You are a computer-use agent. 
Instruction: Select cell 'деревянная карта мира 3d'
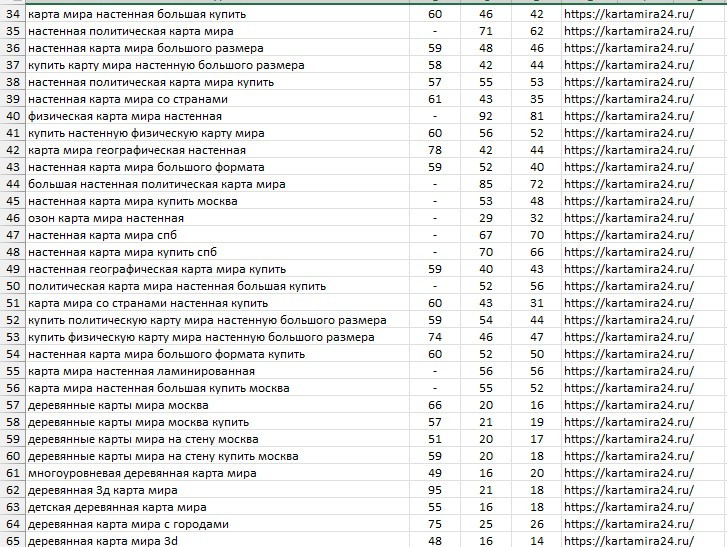point(217,541)
